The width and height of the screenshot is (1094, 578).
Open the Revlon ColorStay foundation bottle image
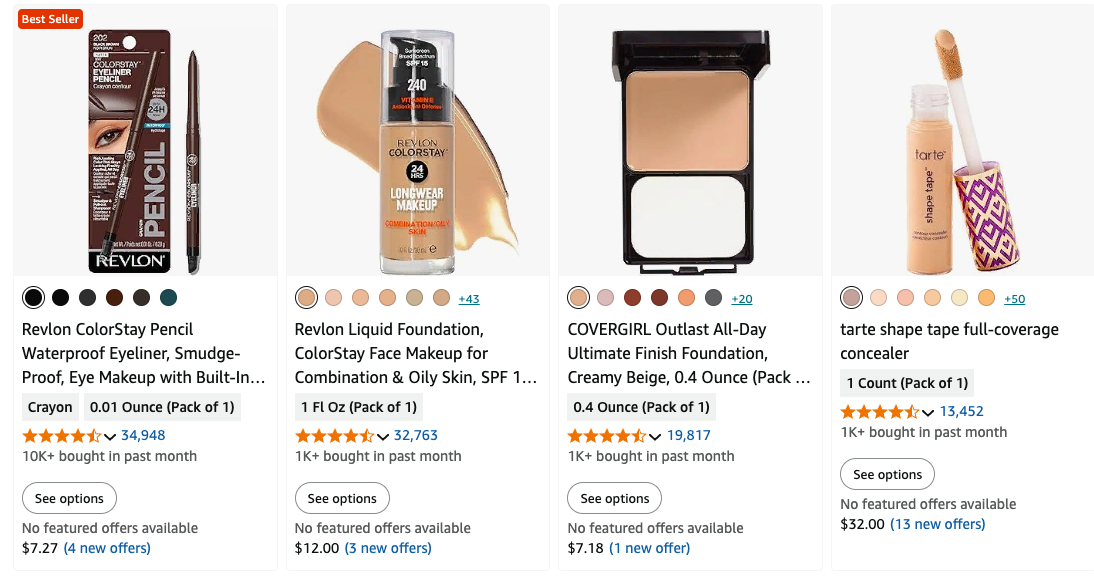click(x=418, y=150)
